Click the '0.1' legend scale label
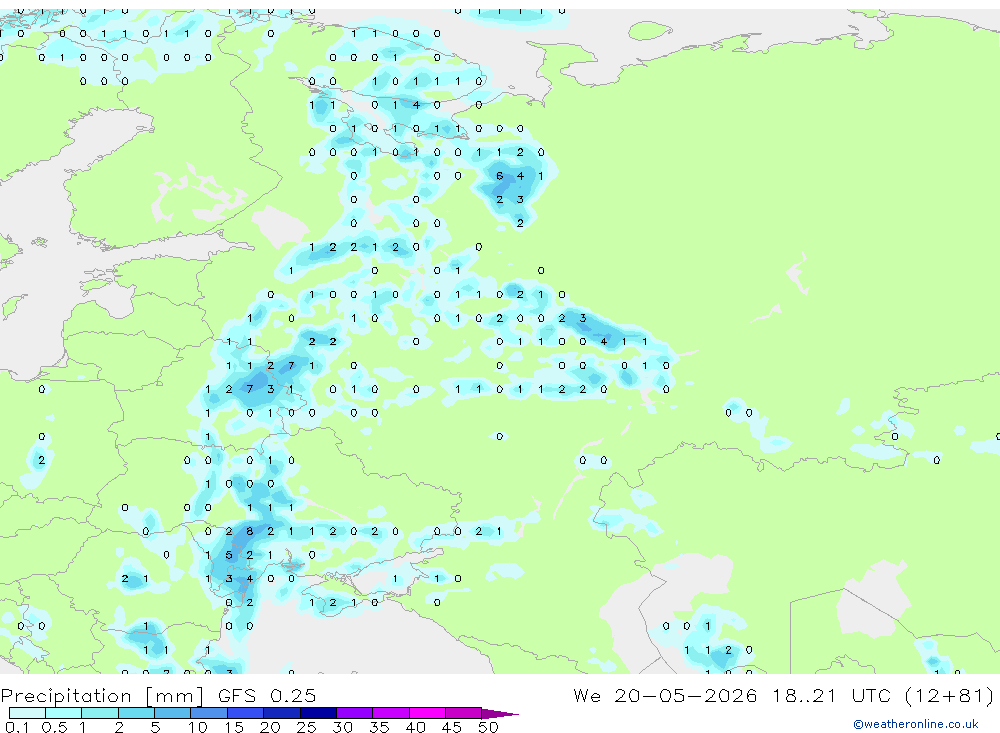The image size is (1000, 733). [x=17, y=727]
